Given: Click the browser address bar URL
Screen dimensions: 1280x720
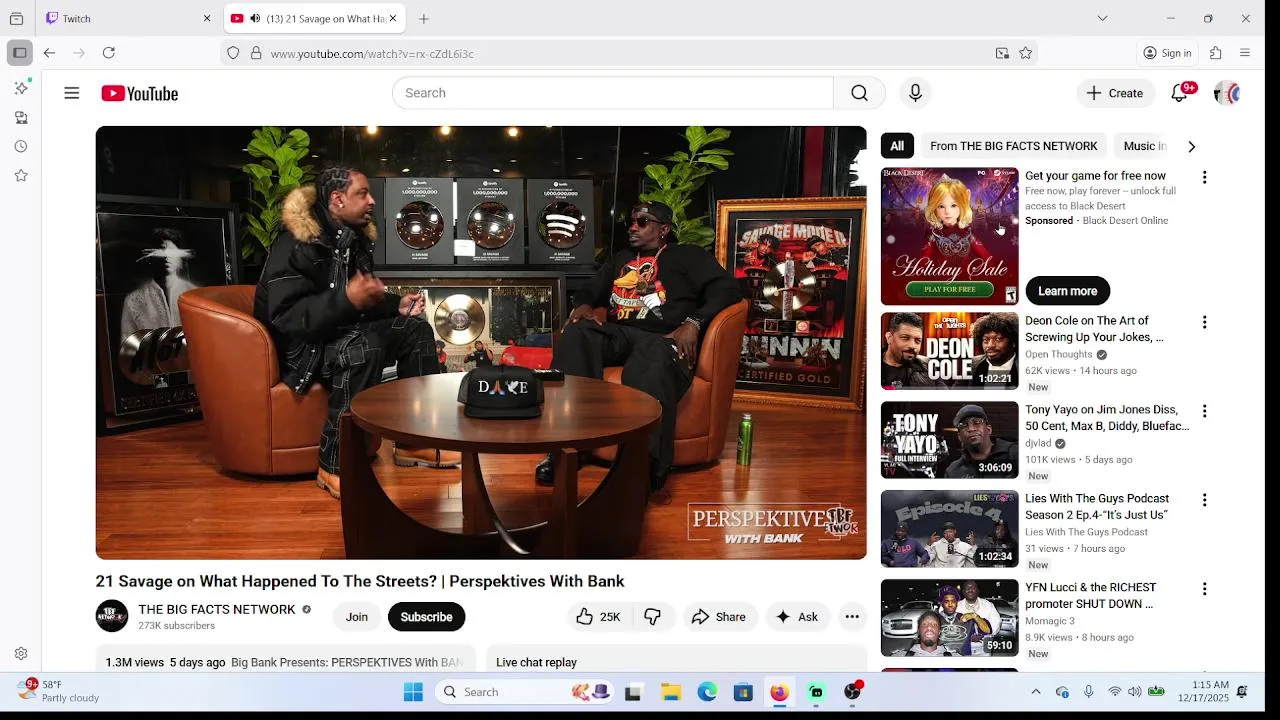Looking at the screenshot, I should click(x=372, y=54).
